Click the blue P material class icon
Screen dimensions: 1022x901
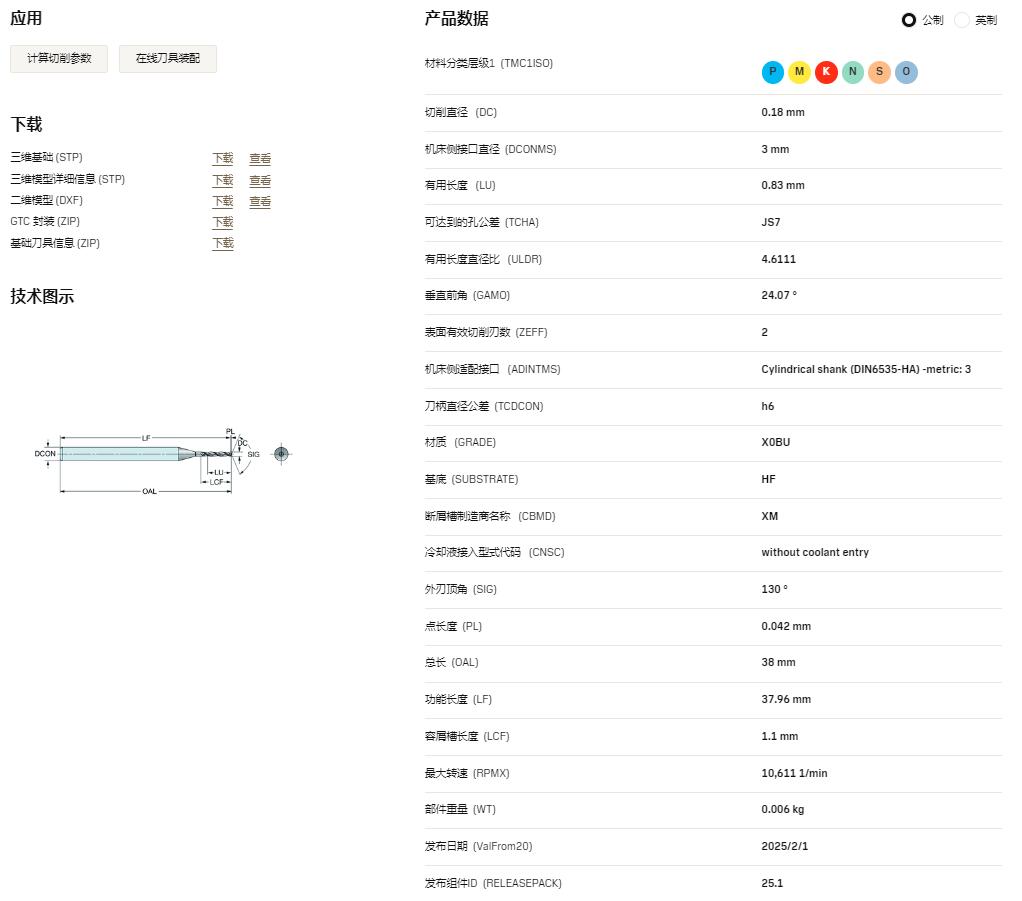point(772,72)
